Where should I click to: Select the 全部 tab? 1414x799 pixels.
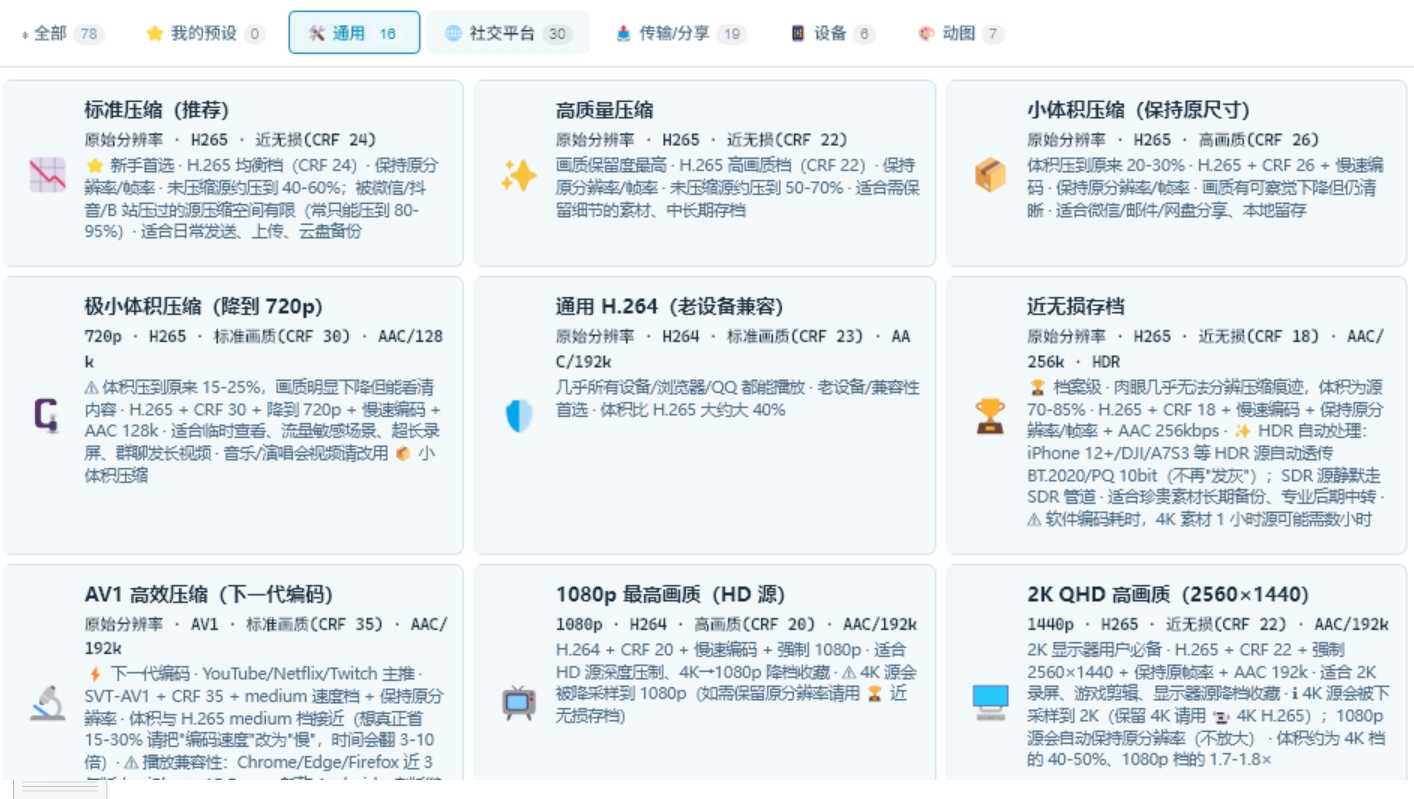coord(62,33)
